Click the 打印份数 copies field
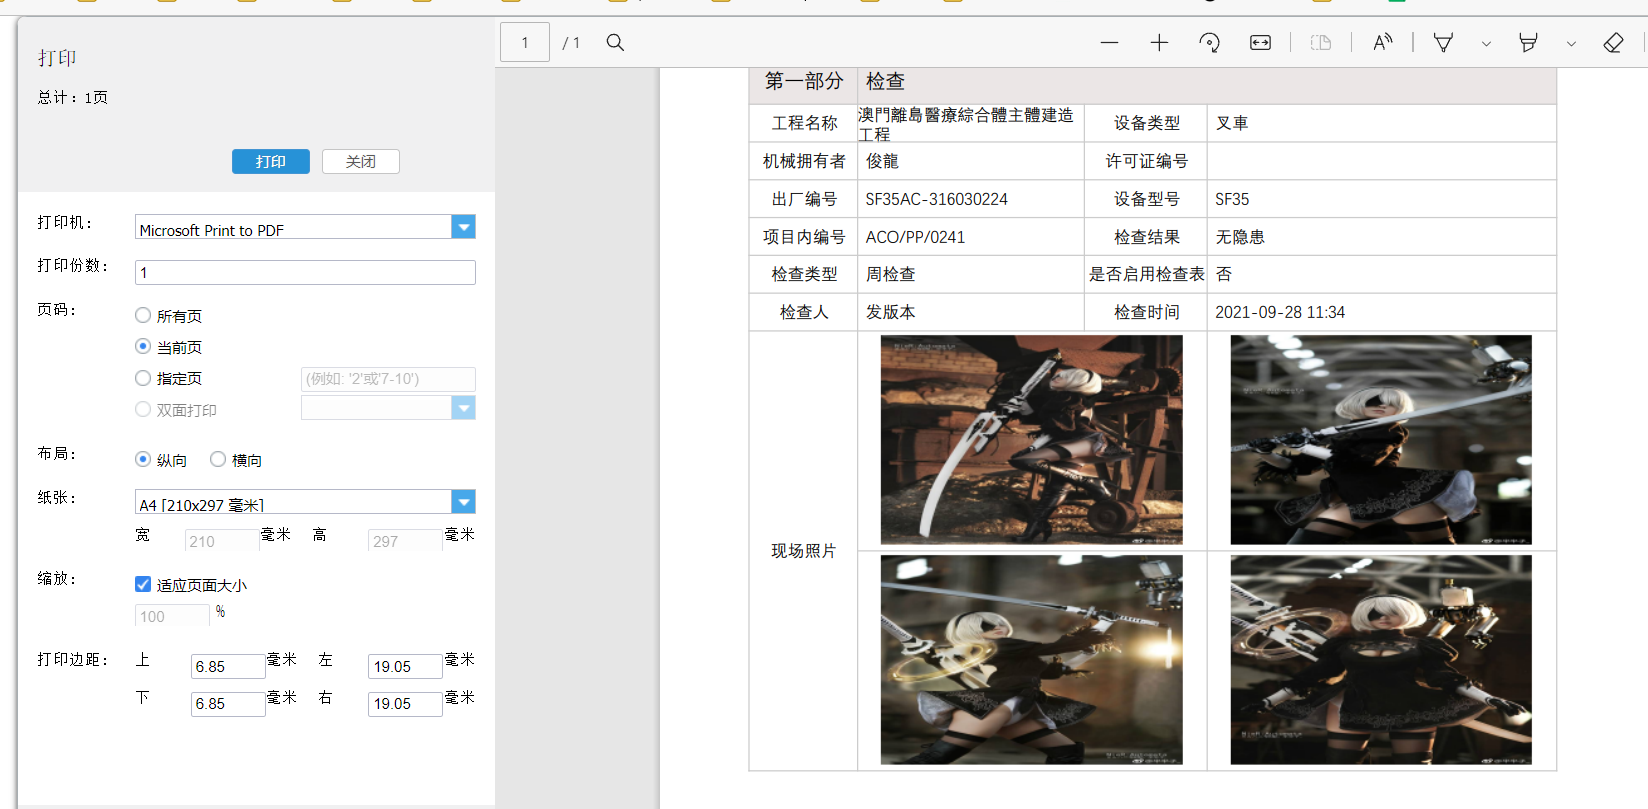This screenshot has height=809, width=1648. click(x=305, y=272)
